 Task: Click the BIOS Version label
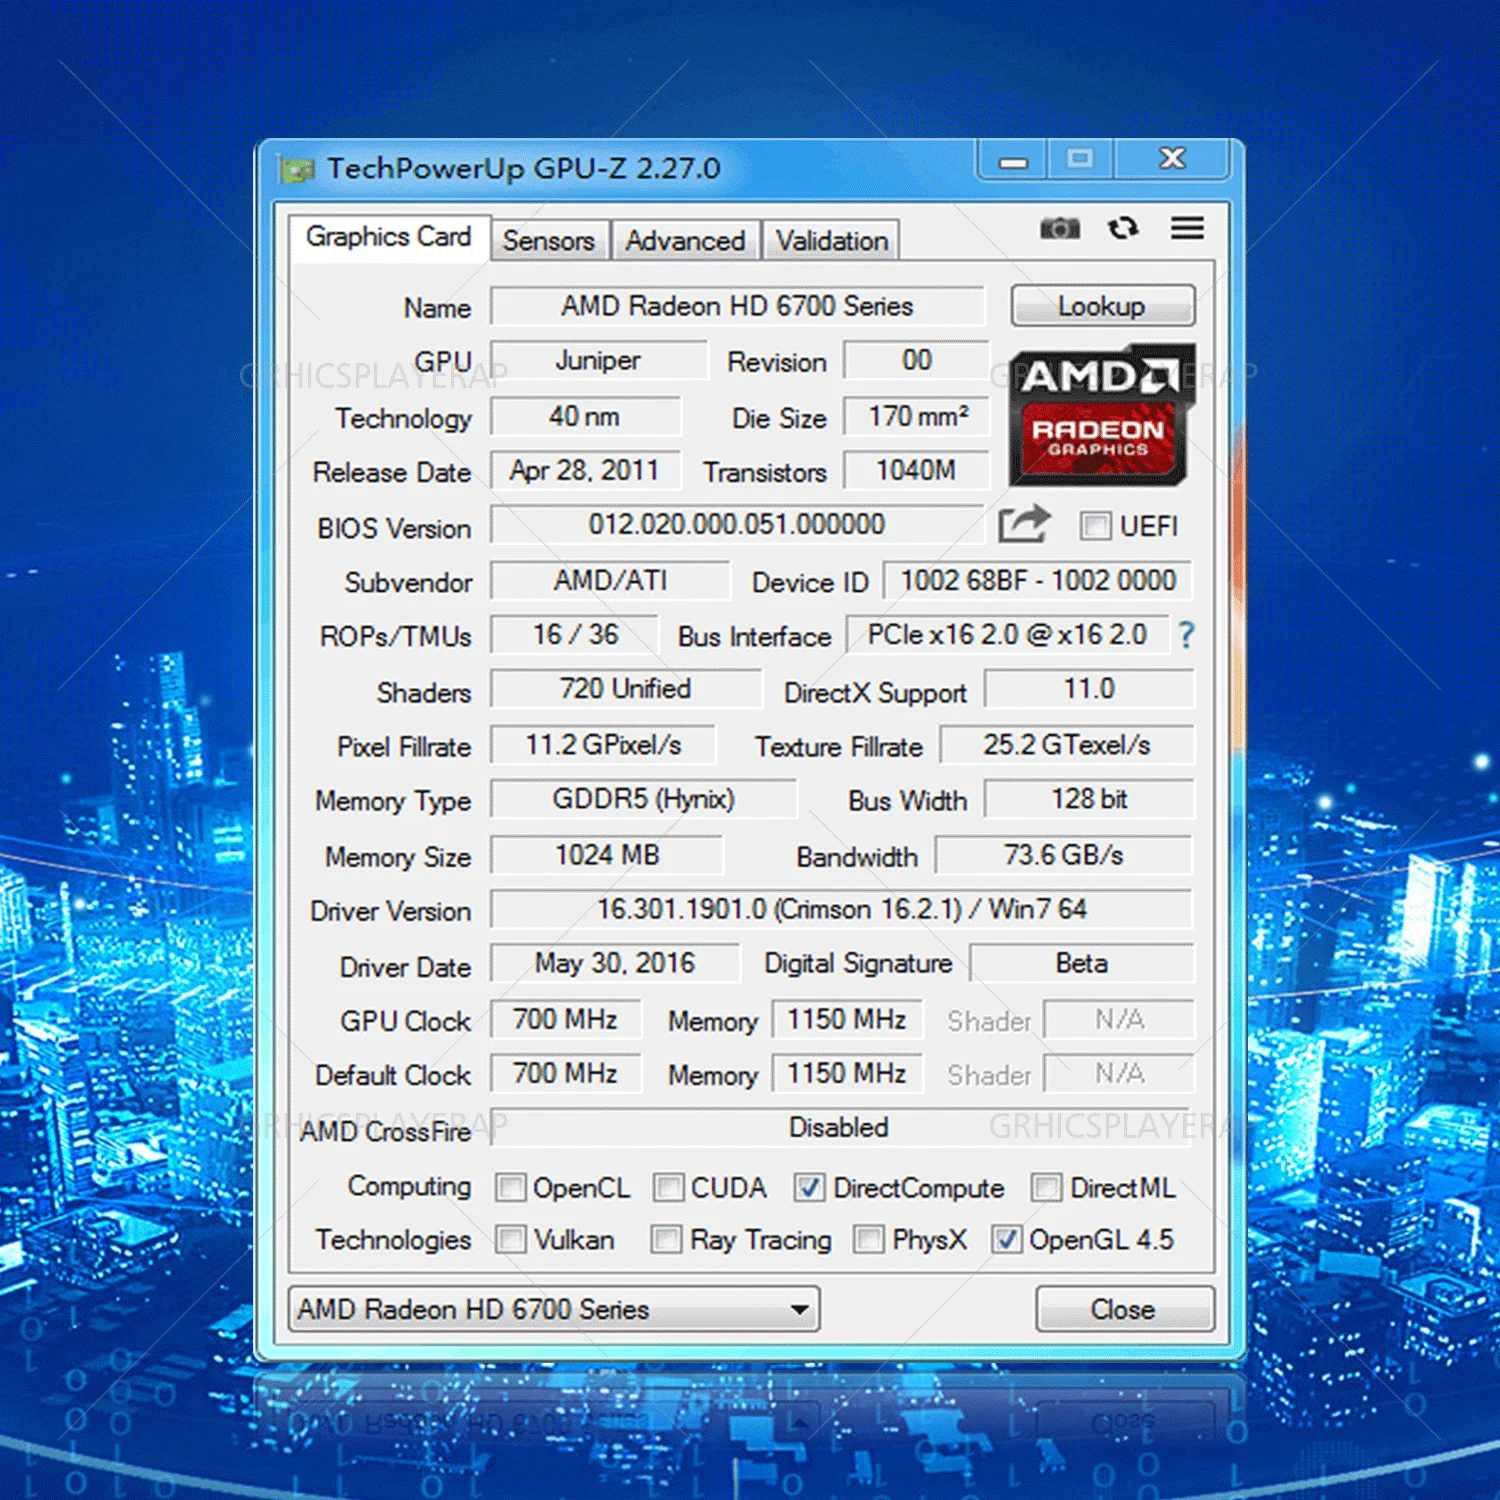point(394,528)
